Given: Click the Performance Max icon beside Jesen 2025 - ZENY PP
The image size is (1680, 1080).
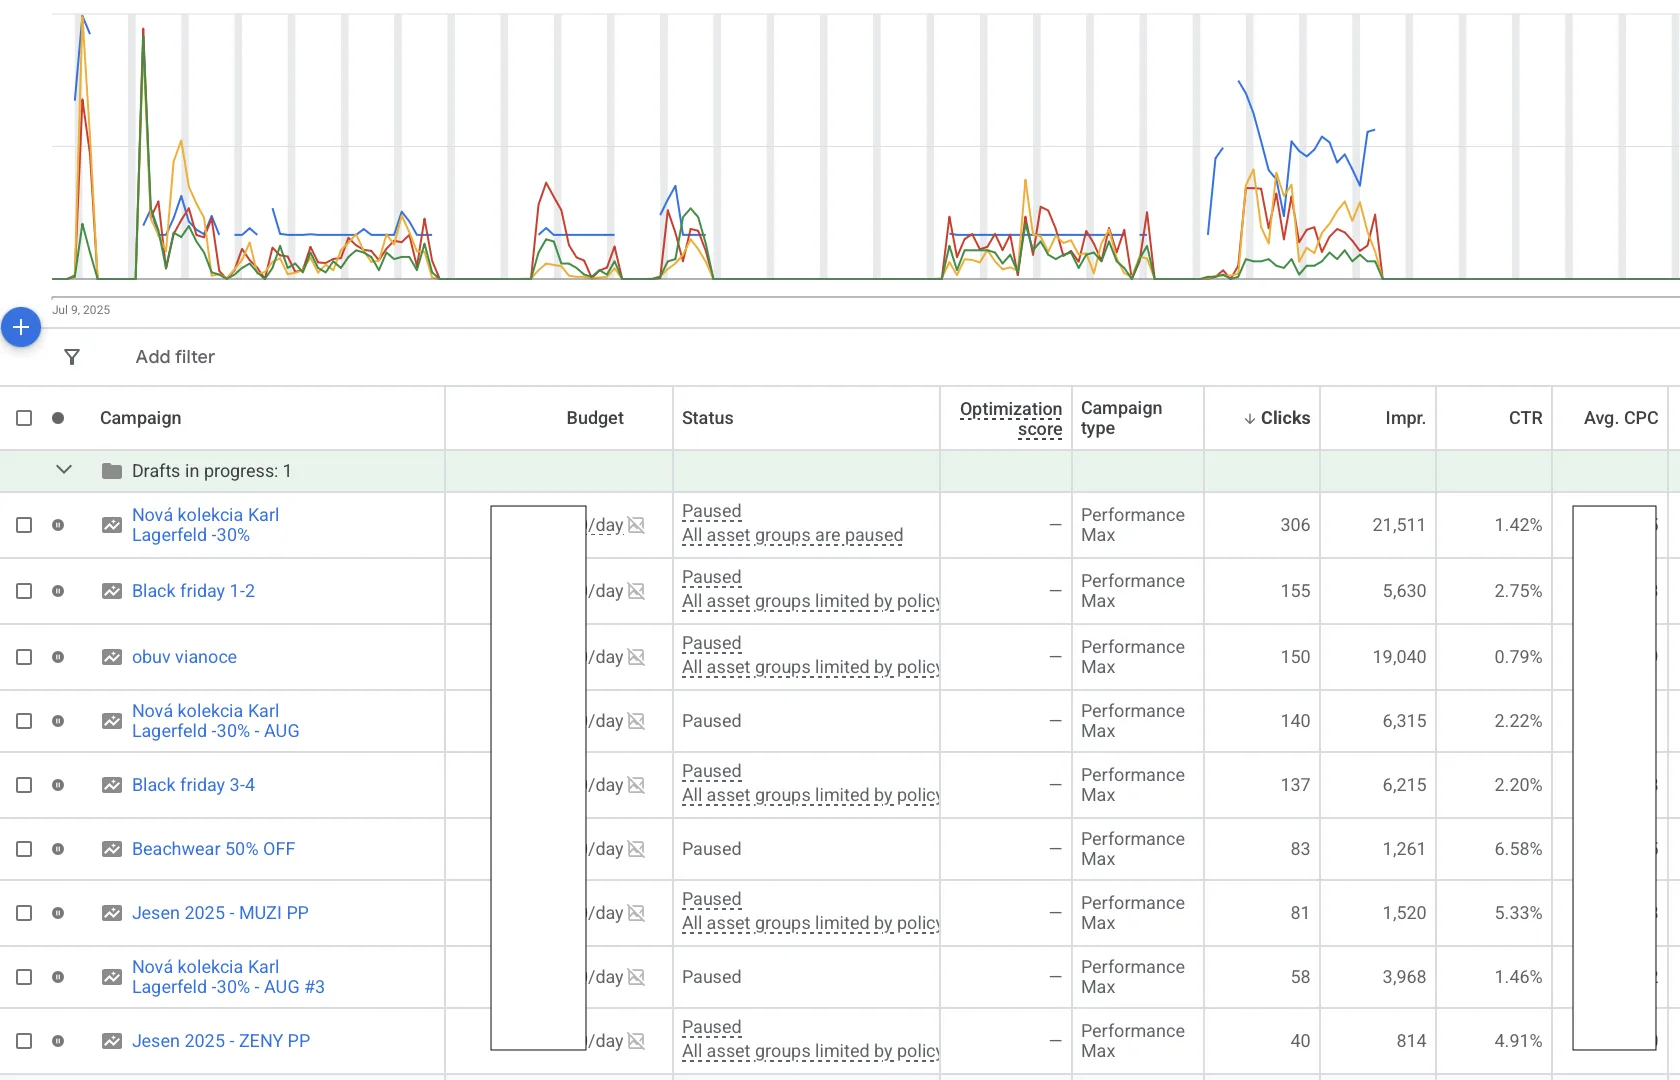Looking at the screenshot, I should 112,1041.
